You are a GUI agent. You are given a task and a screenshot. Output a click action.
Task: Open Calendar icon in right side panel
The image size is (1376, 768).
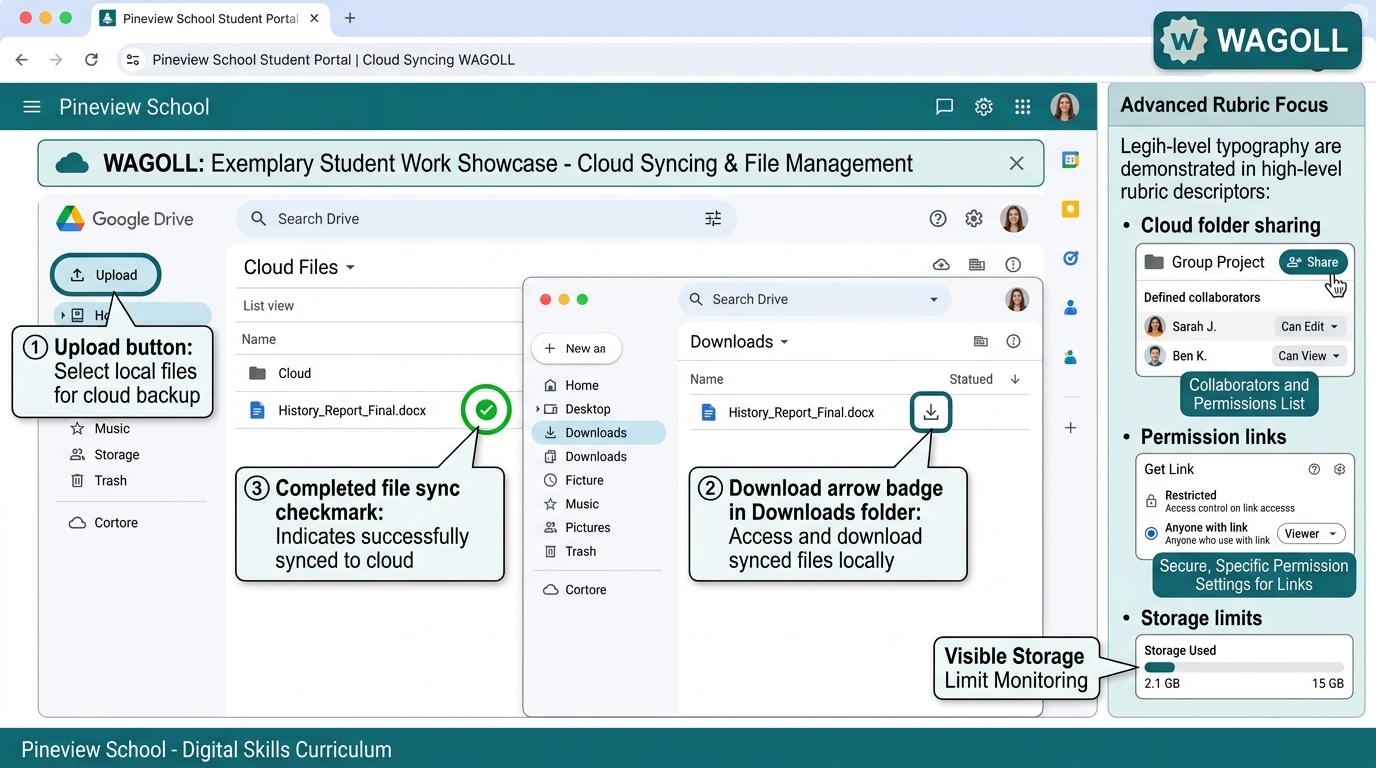[x=1070, y=160]
